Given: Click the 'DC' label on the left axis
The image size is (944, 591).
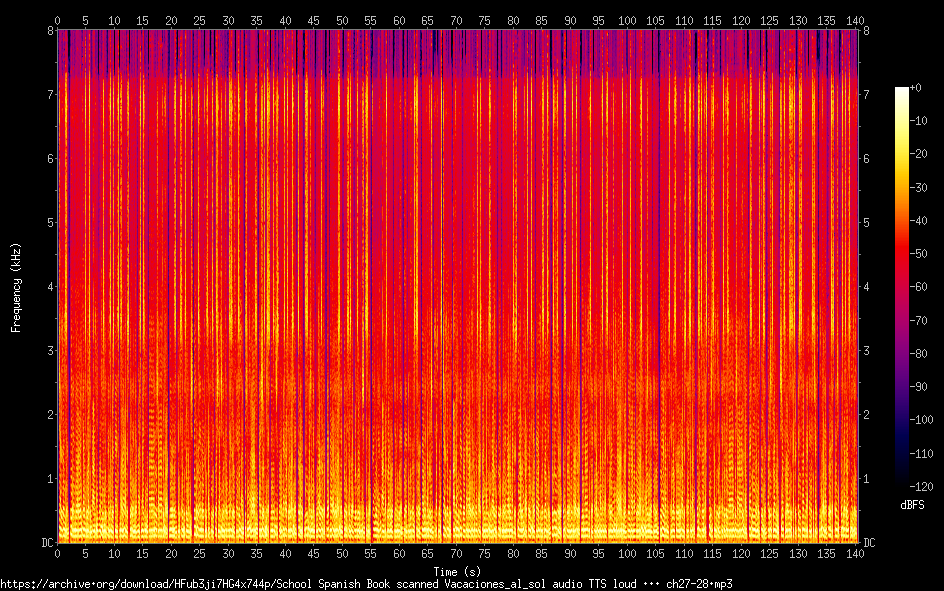Looking at the screenshot, I should (45, 543).
